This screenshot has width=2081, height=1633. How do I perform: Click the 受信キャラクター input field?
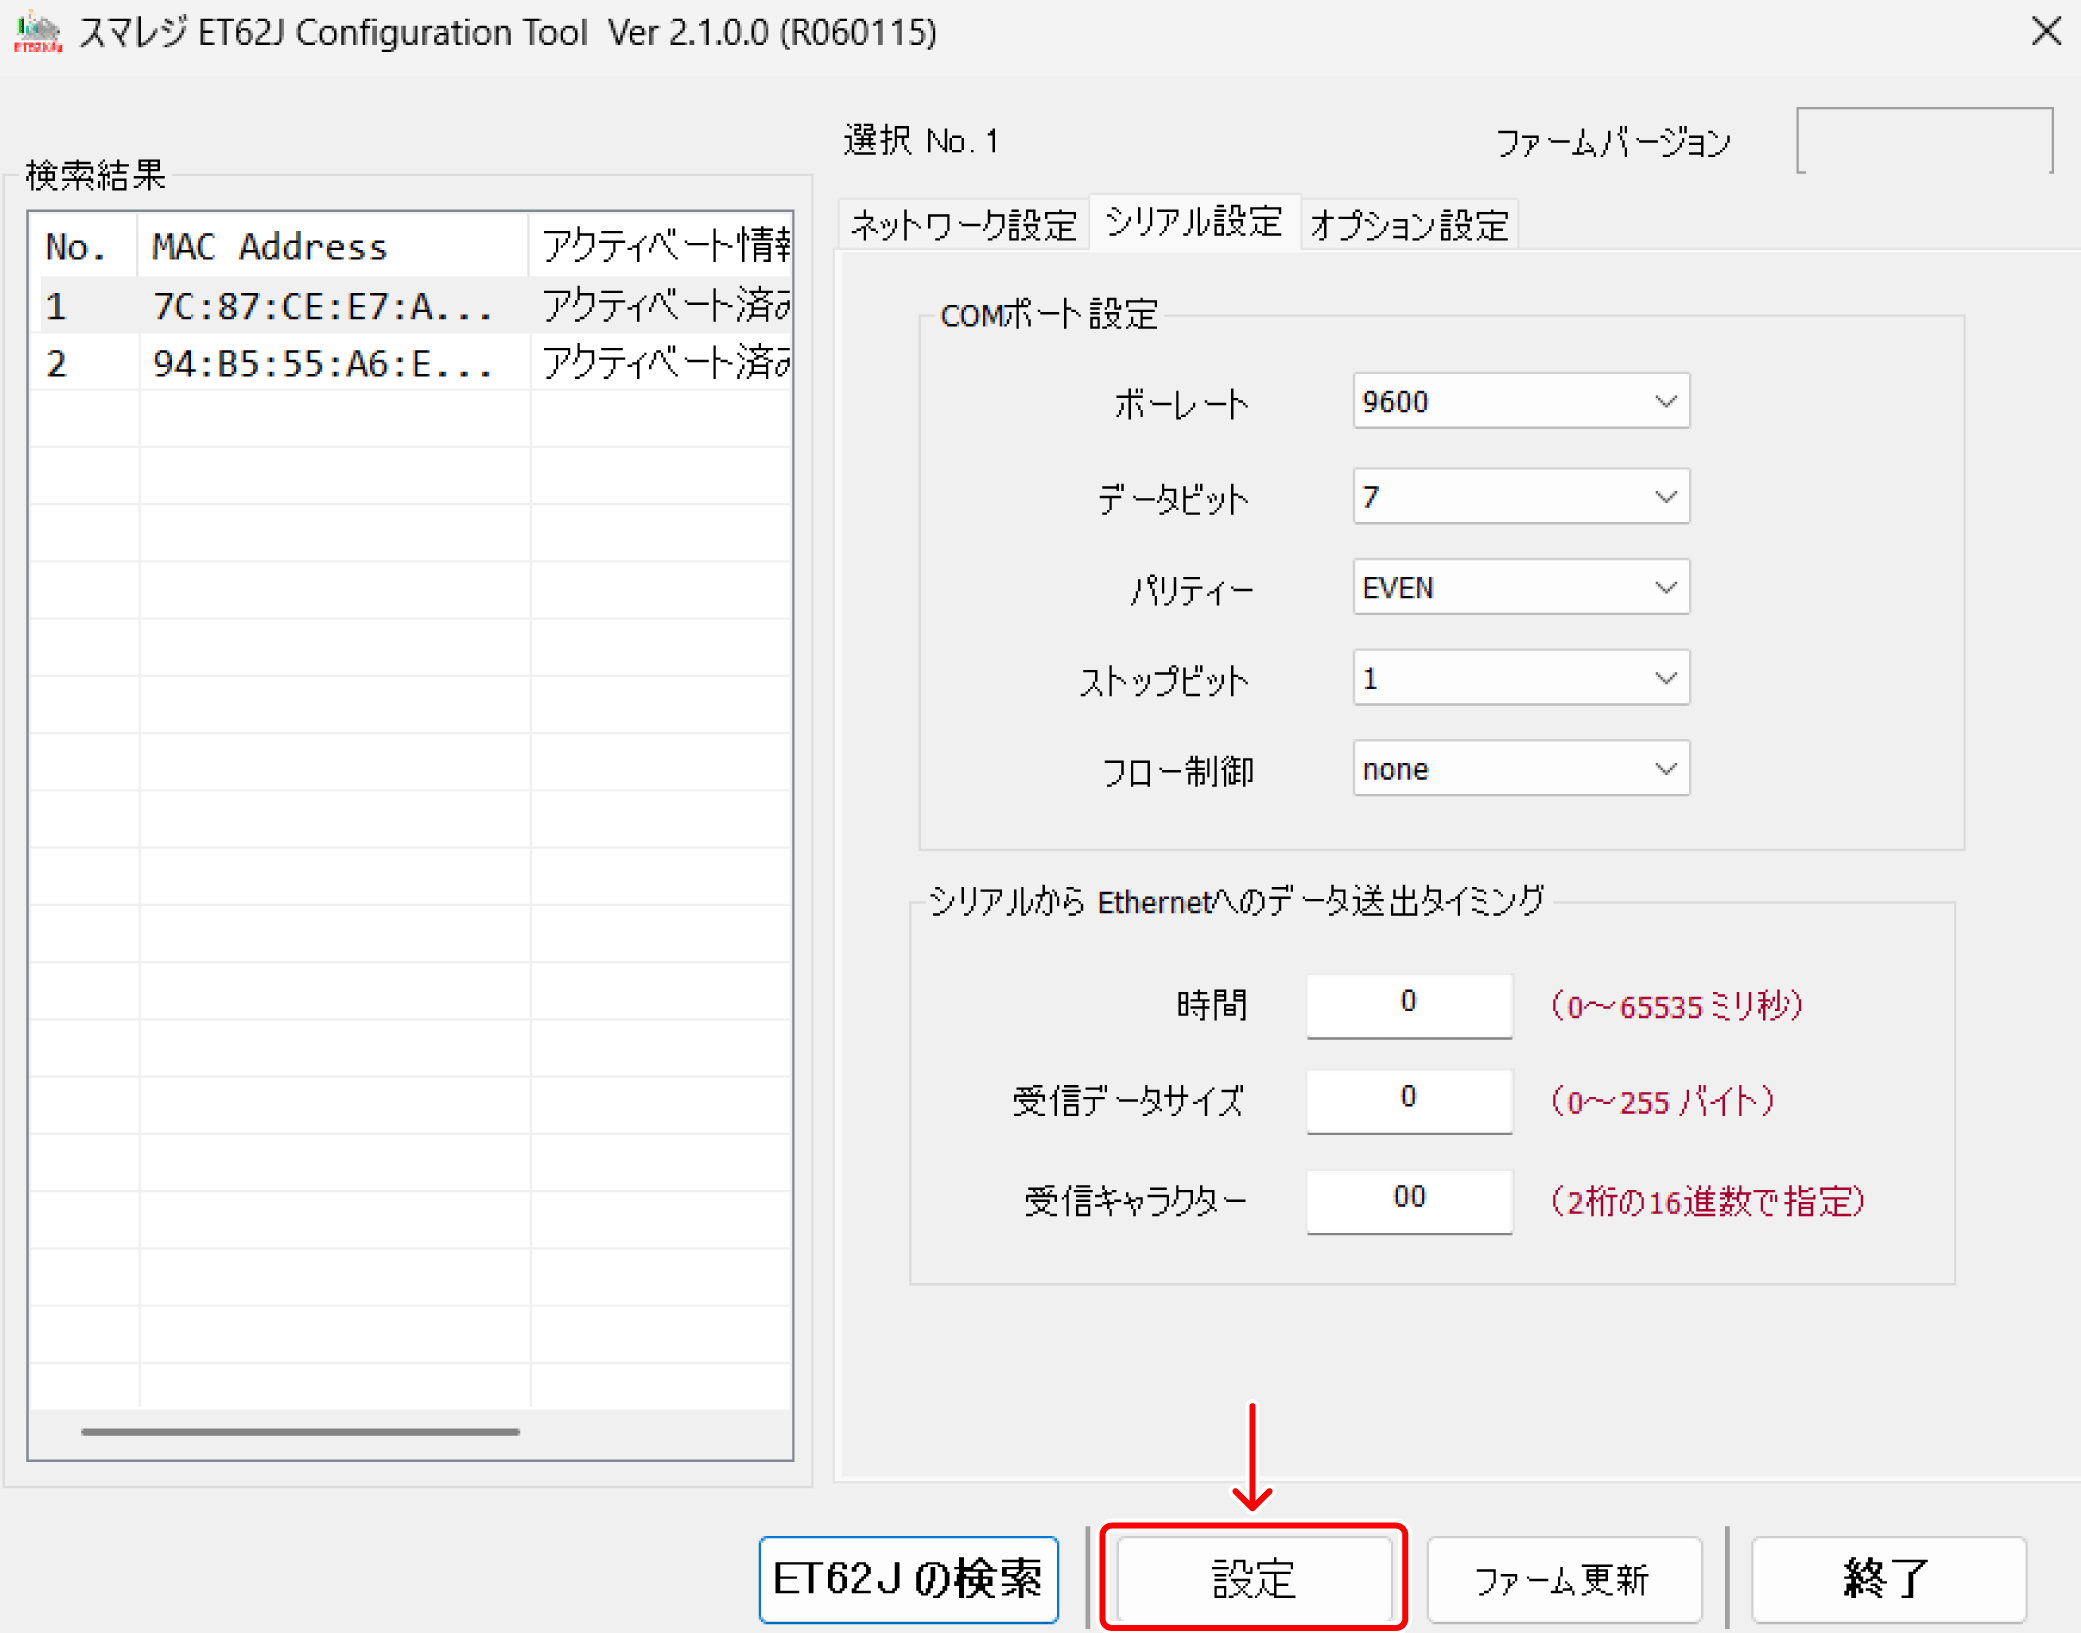[1408, 1199]
